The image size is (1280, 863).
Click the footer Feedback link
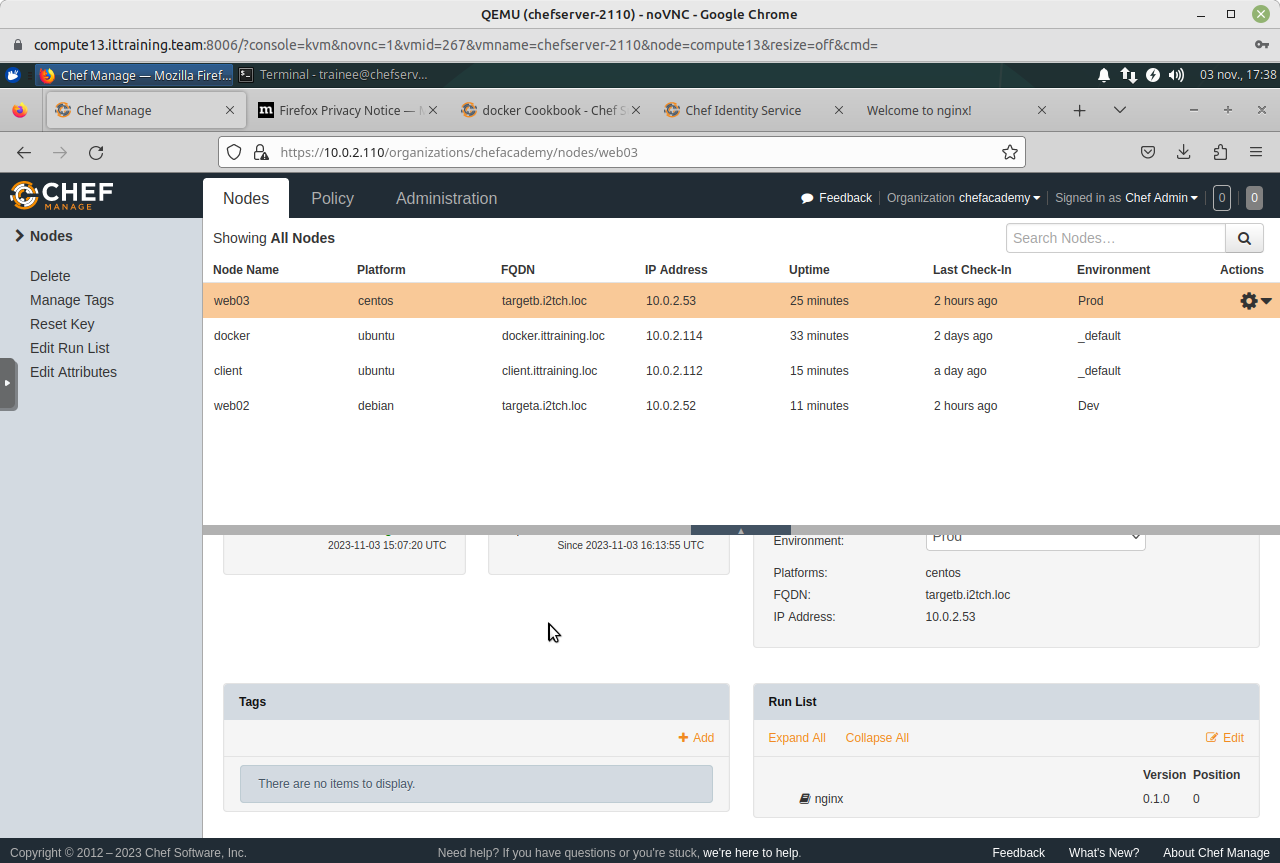[1018, 853]
